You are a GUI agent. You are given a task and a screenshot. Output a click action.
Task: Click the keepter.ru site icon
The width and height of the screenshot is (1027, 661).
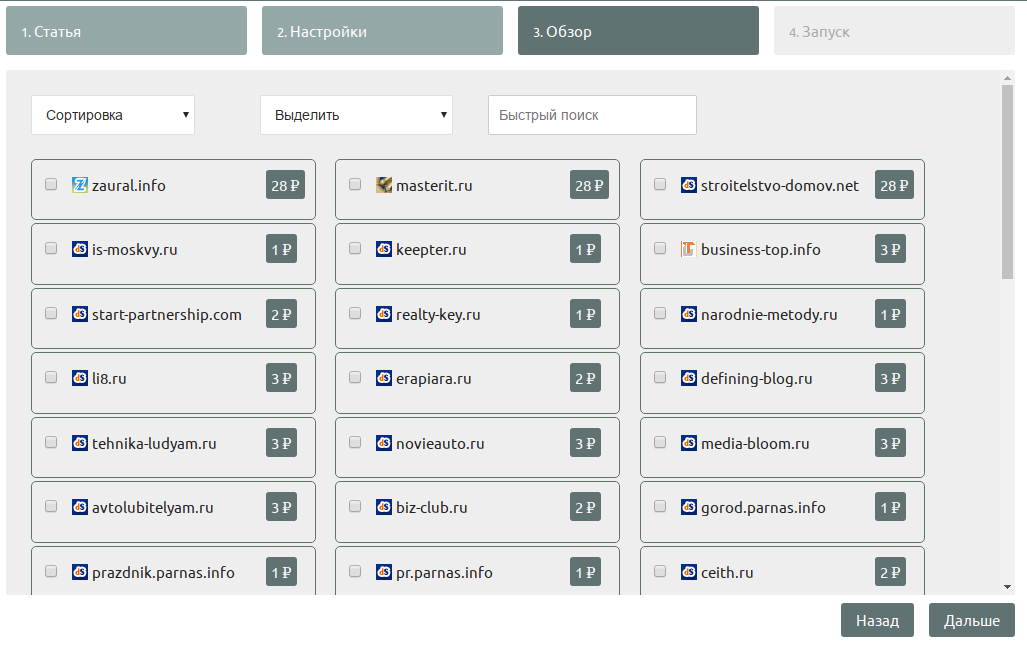point(384,250)
